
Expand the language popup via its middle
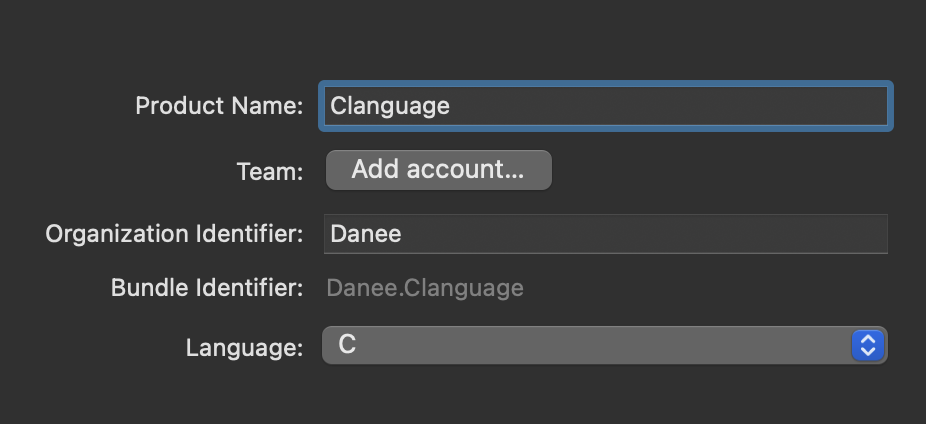[590, 346]
